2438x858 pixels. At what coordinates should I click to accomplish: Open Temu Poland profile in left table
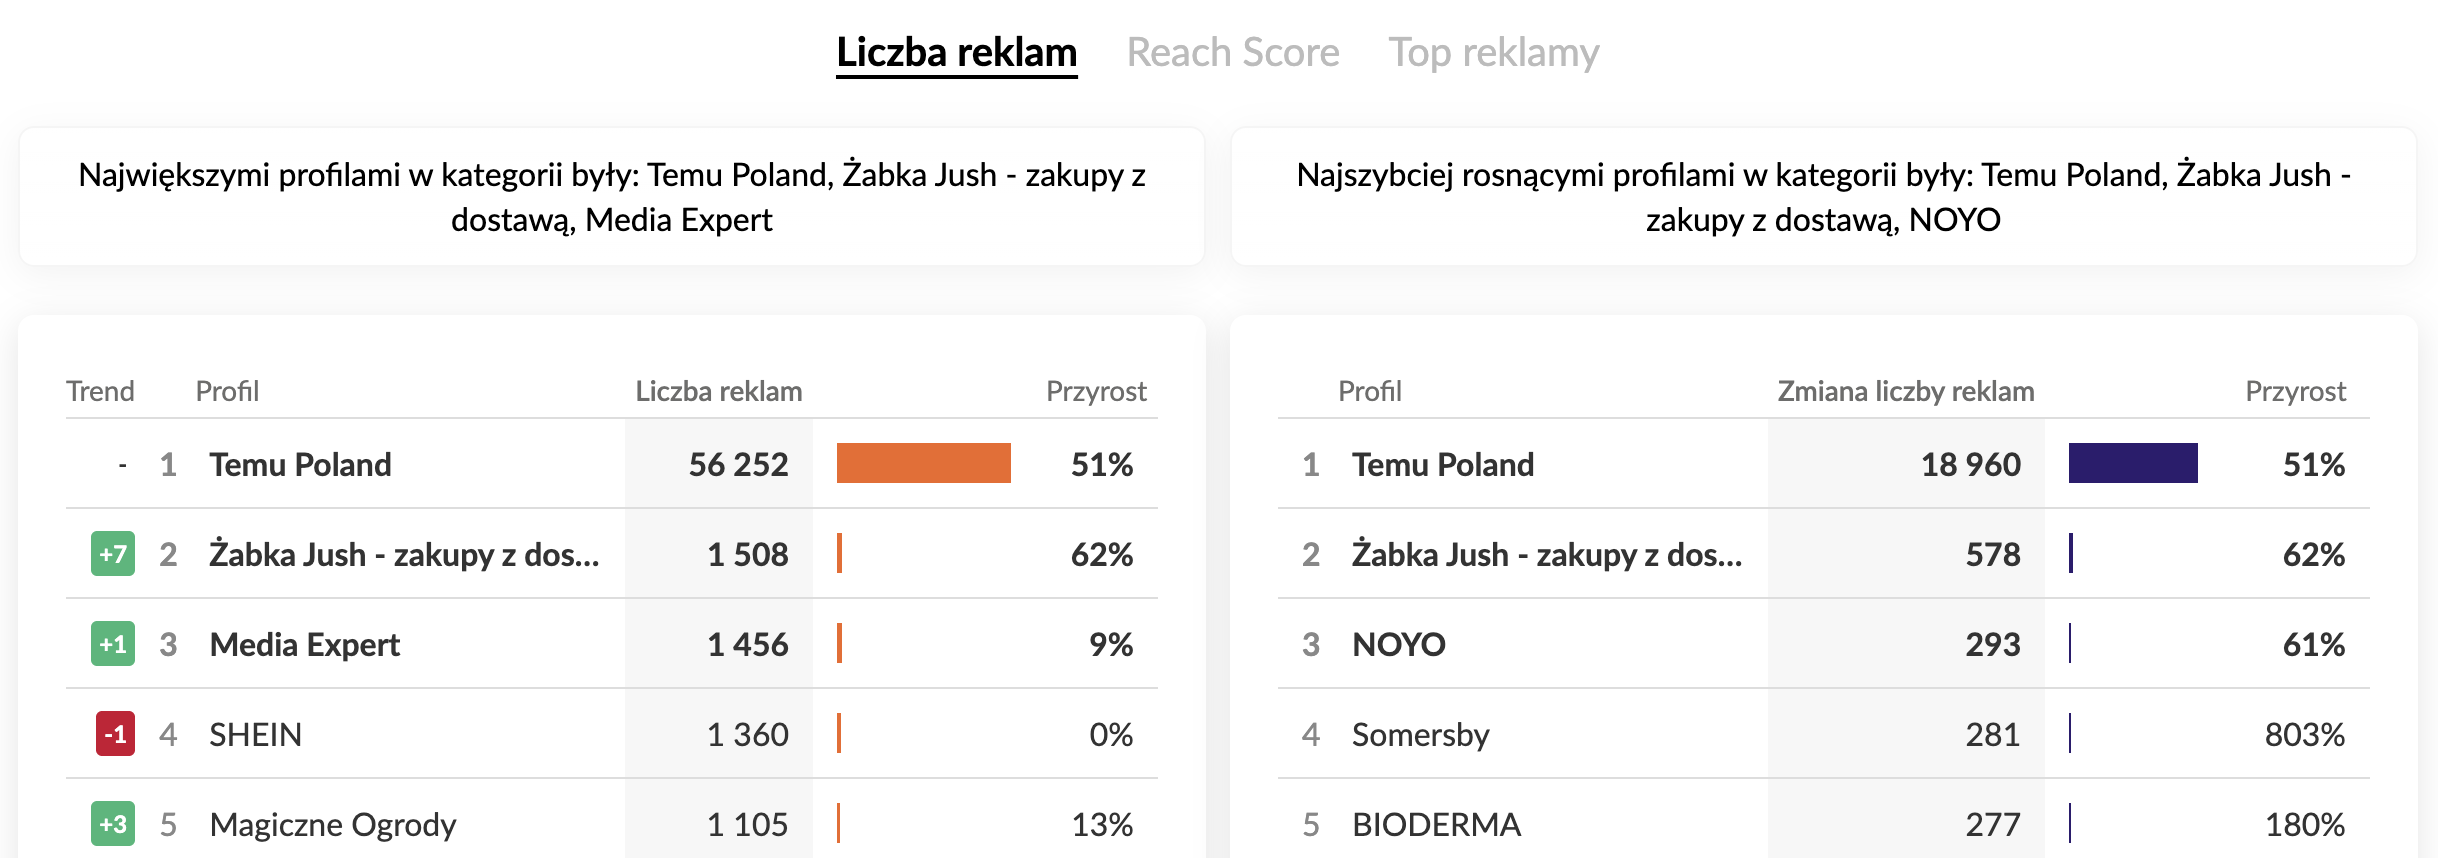(300, 465)
